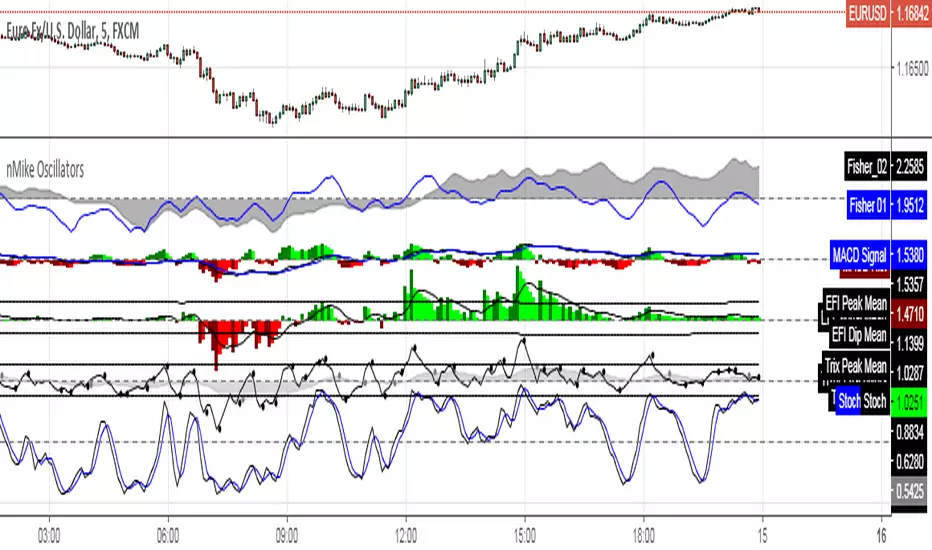Select the EFI Peak Mean label

pos(855,303)
